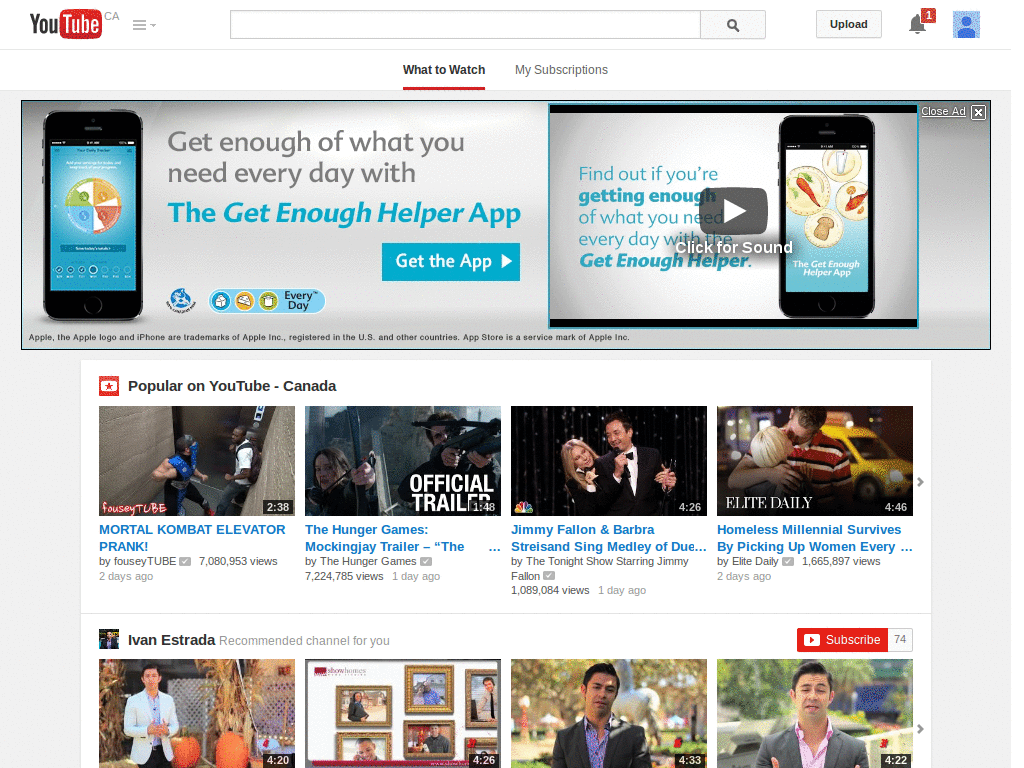Open MORTAL KOMBAT ELEVATOR PRANK! title link
Screen dimensions: 1024x768
(x=192, y=537)
